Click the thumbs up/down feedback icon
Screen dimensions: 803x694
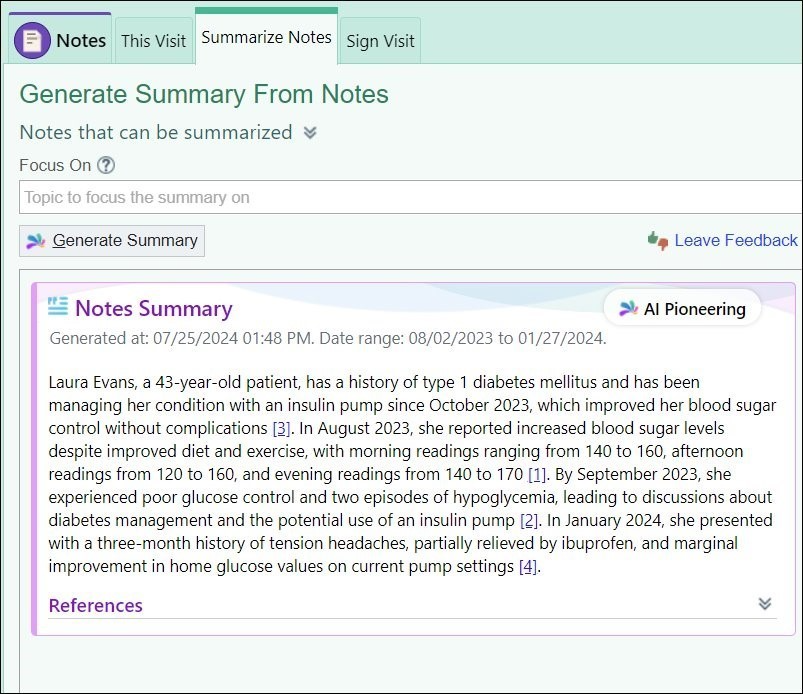point(658,240)
